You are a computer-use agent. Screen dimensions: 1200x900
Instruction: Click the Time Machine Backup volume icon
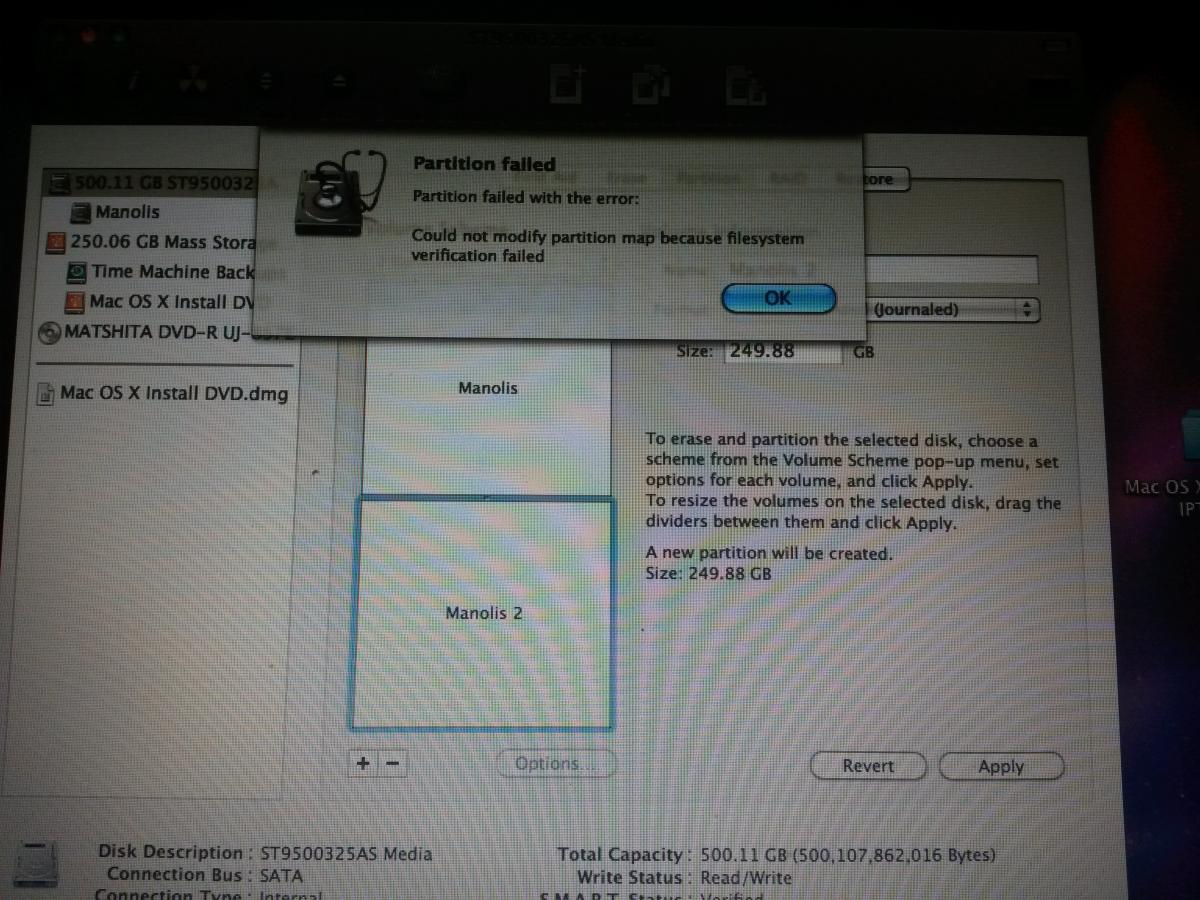(77, 272)
